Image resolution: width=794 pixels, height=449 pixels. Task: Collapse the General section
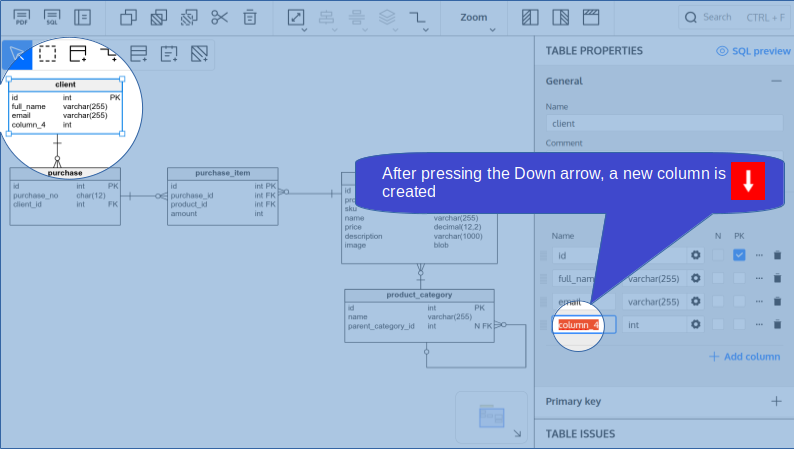coord(776,81)
